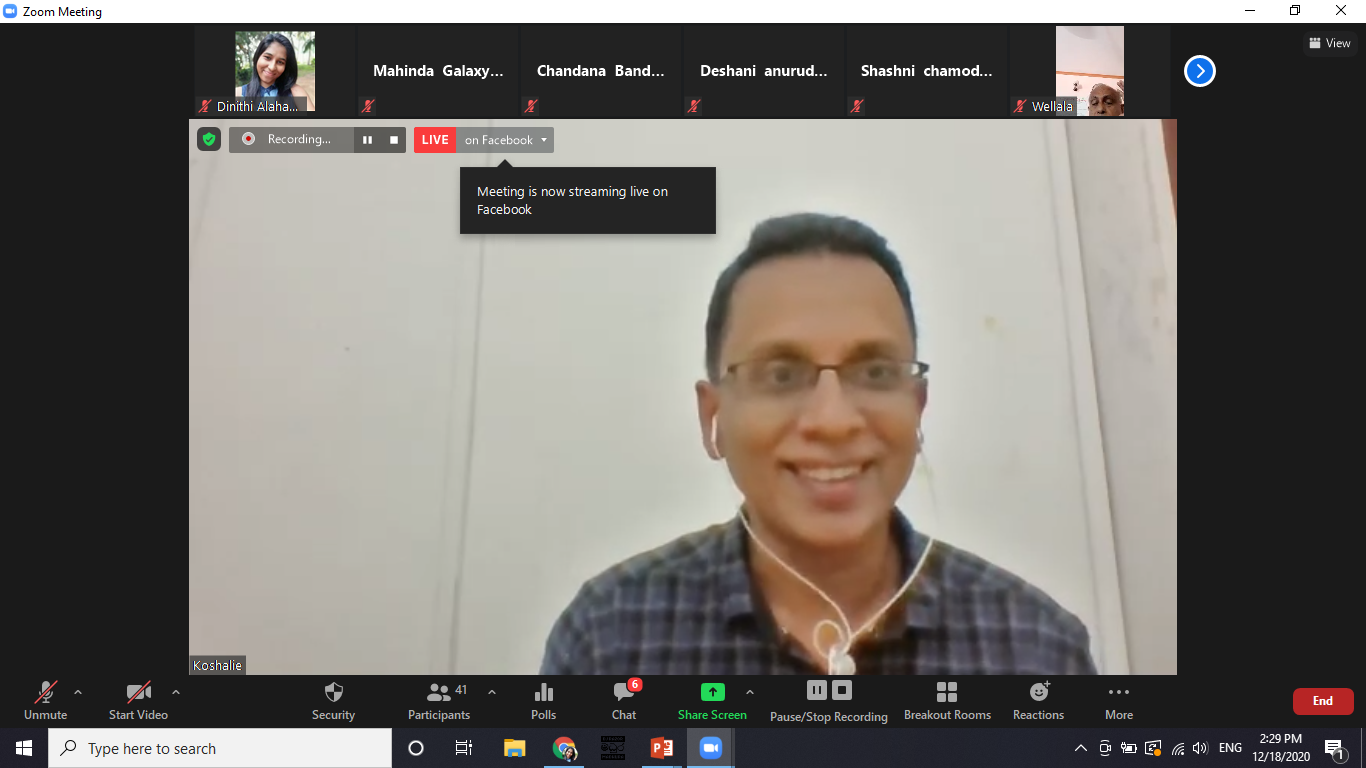Expand video options arrow beside Start Video
This screenshot has height=768, width=1366.
(176, 692)
